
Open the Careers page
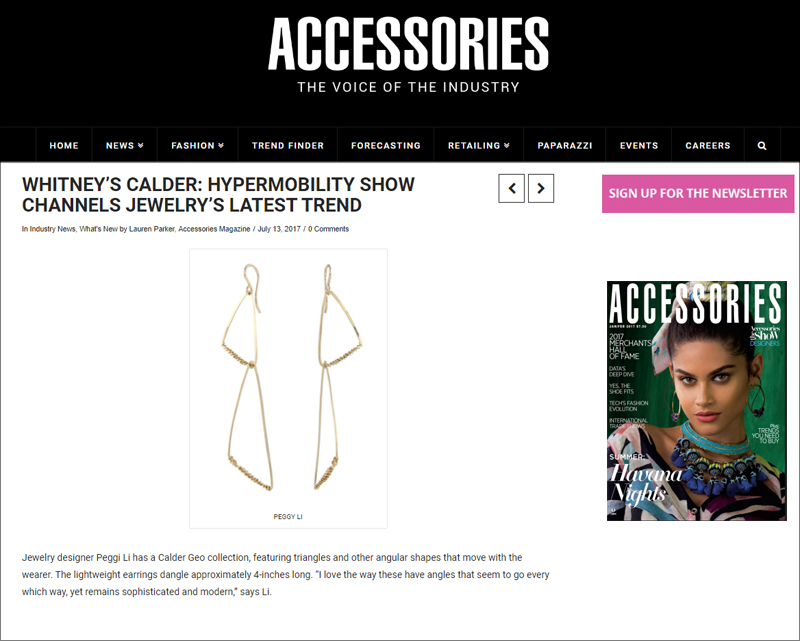[708, 145]
